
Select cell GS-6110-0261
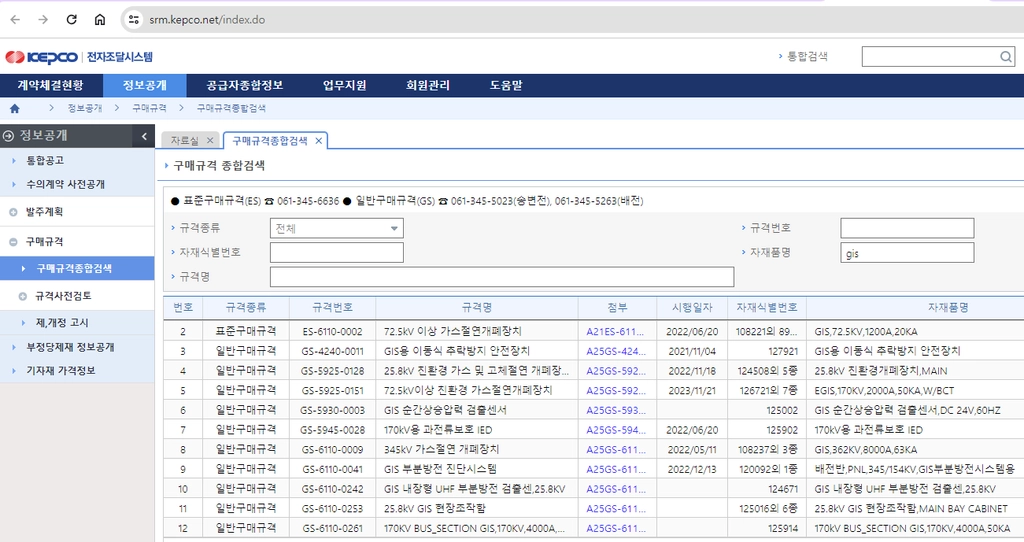(332, 528)
